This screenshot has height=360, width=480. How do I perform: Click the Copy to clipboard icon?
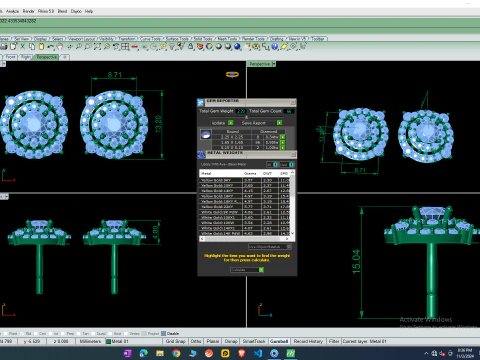point(32,47)
